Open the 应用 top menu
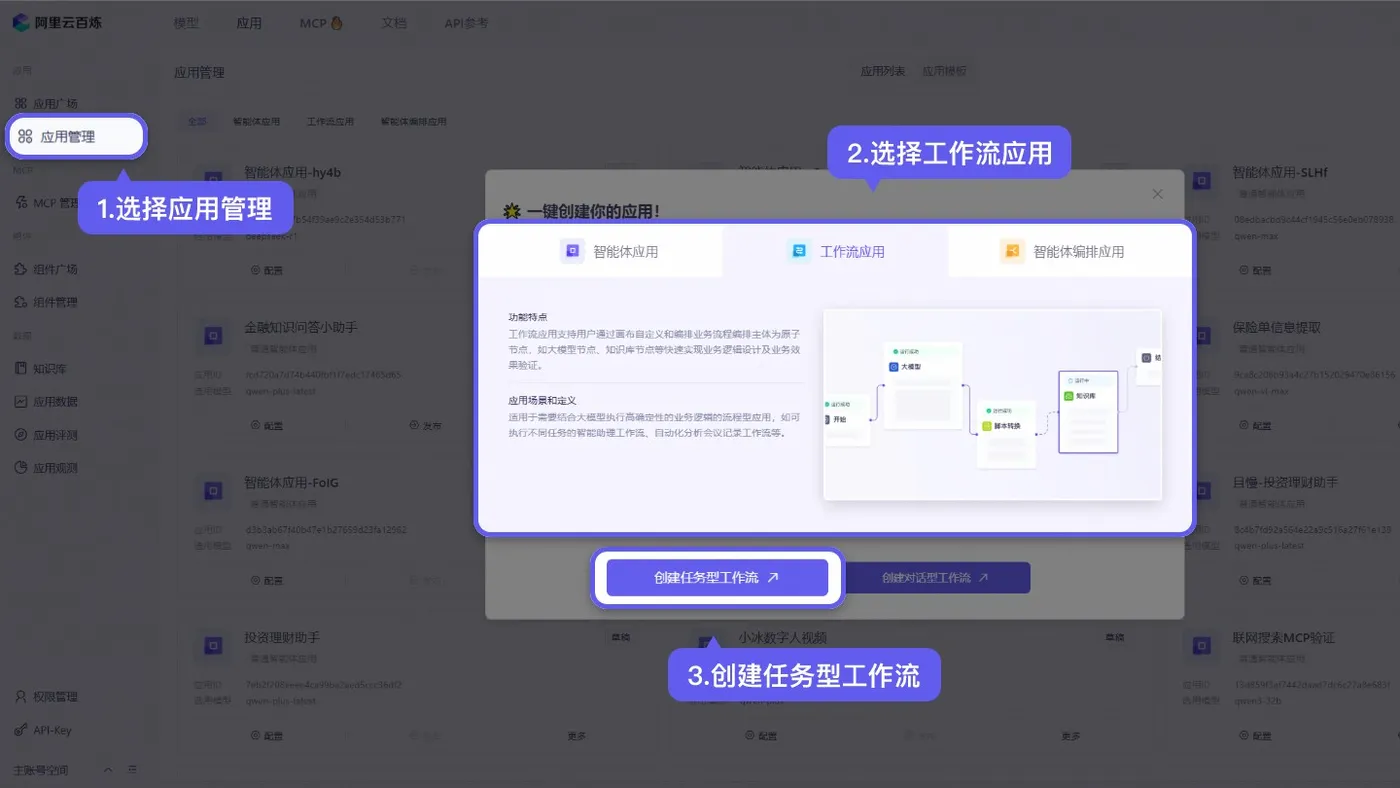 point(249,23)
